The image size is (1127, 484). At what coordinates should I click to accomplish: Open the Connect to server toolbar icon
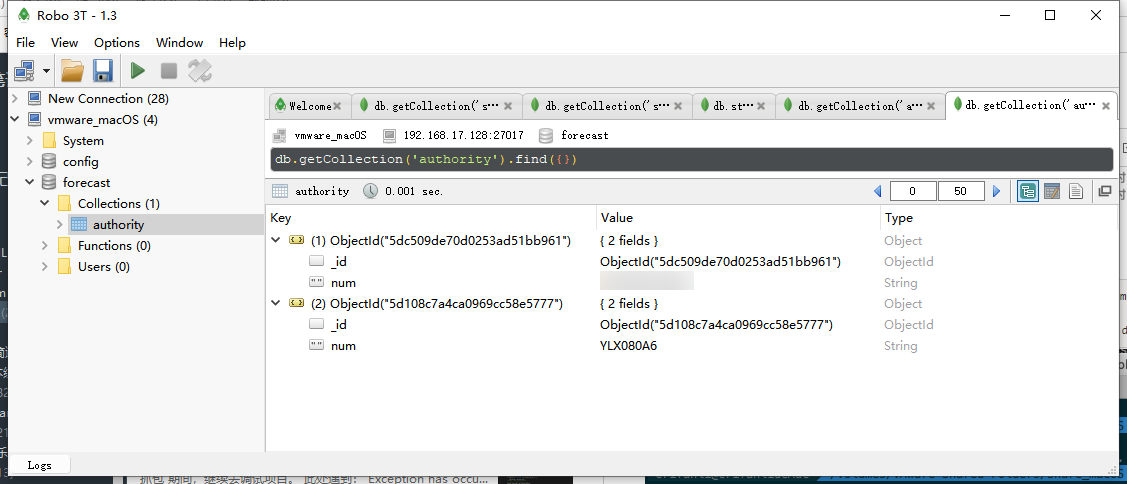pyautogui.click(x=24, y=70)
